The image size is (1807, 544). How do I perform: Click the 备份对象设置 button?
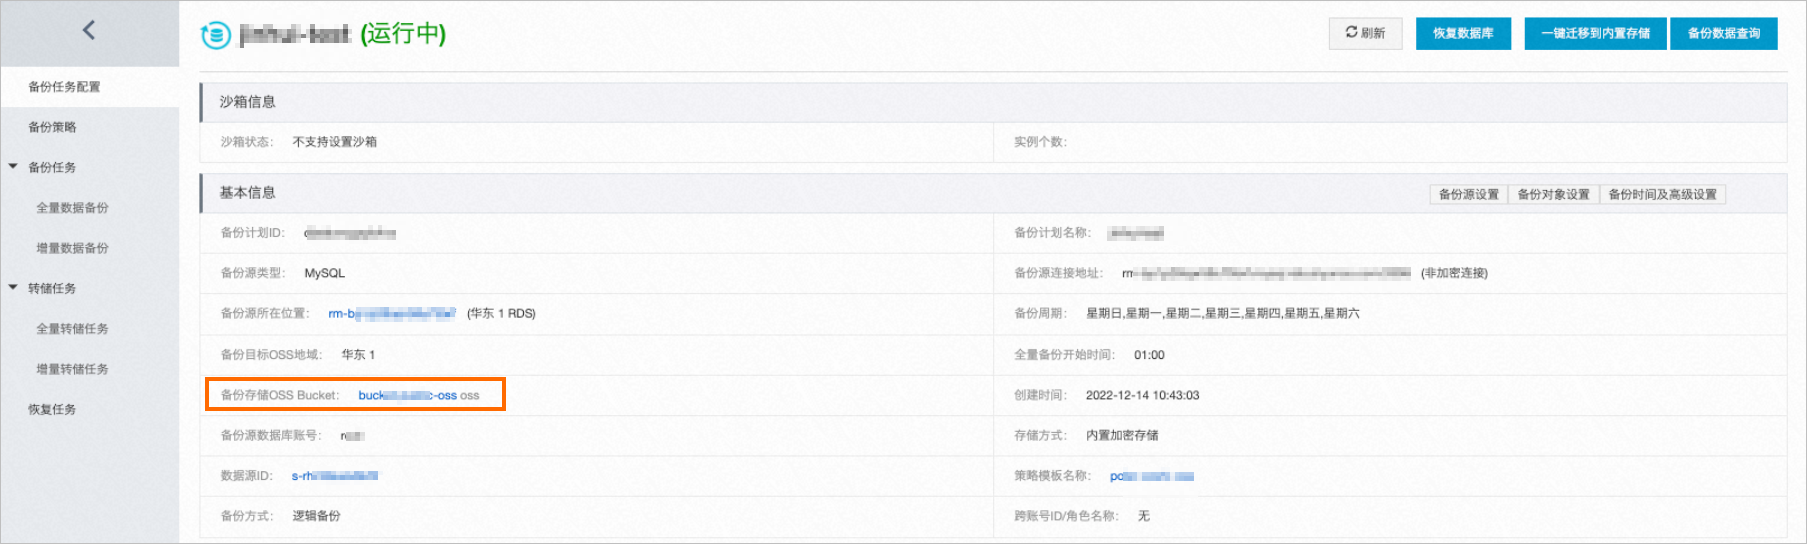1553,194
